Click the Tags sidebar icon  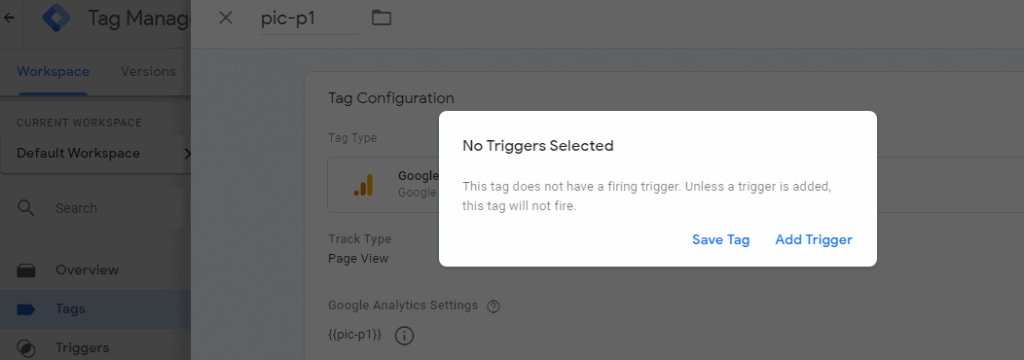[x=26, y=309]
